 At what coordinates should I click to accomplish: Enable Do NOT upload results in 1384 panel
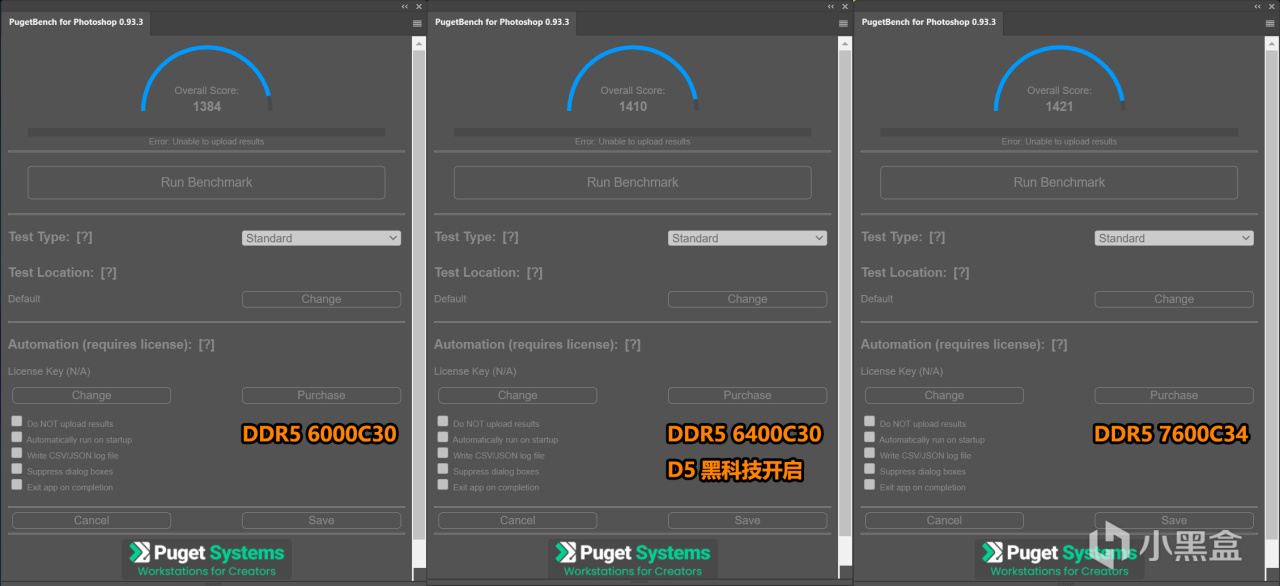coord(17,421)
